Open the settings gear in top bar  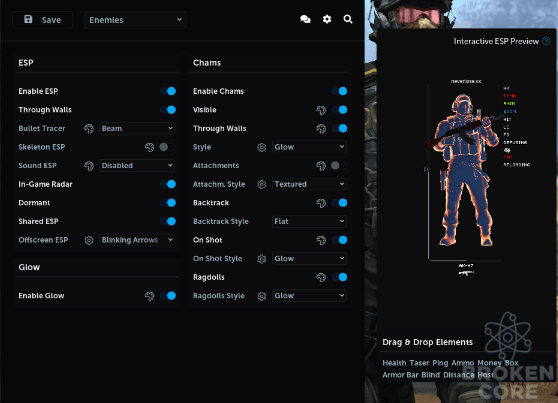pyautogui.click(x=327, y=19)
